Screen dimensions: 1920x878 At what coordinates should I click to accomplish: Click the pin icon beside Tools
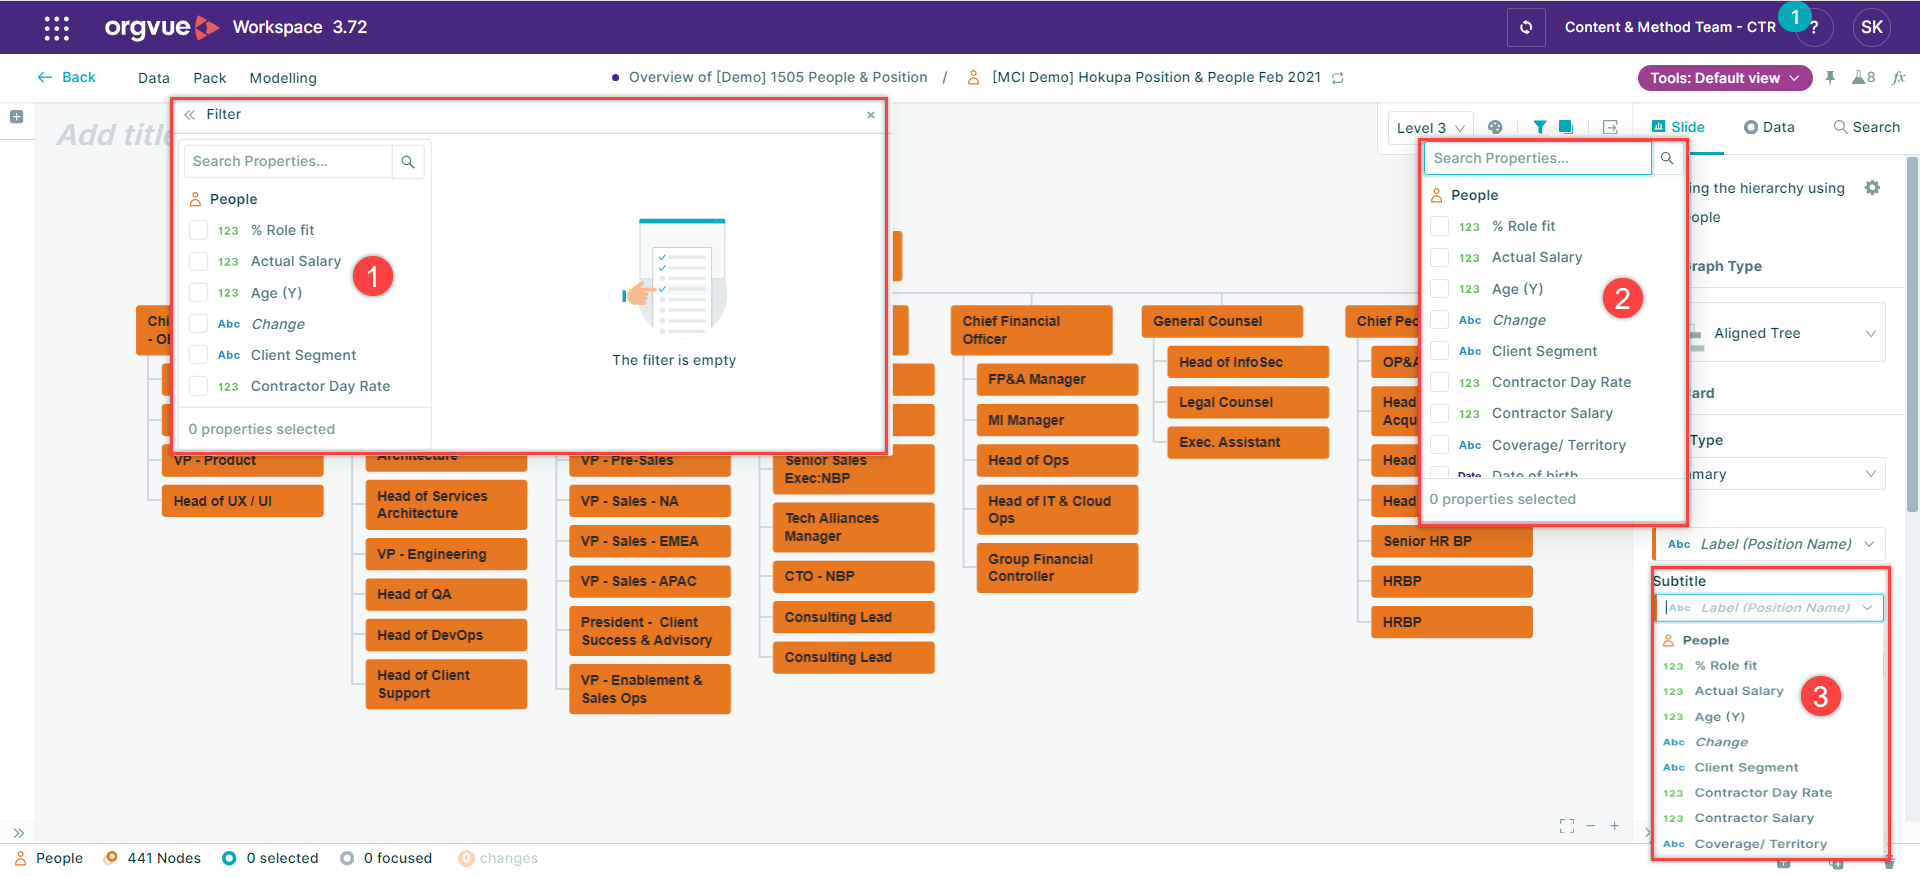click(x=1830, y=77)
